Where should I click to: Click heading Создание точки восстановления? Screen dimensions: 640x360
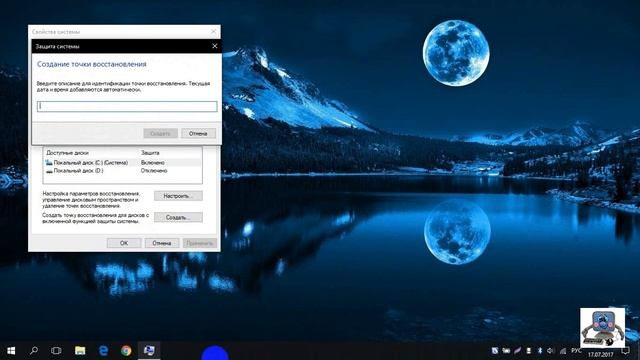91,64
